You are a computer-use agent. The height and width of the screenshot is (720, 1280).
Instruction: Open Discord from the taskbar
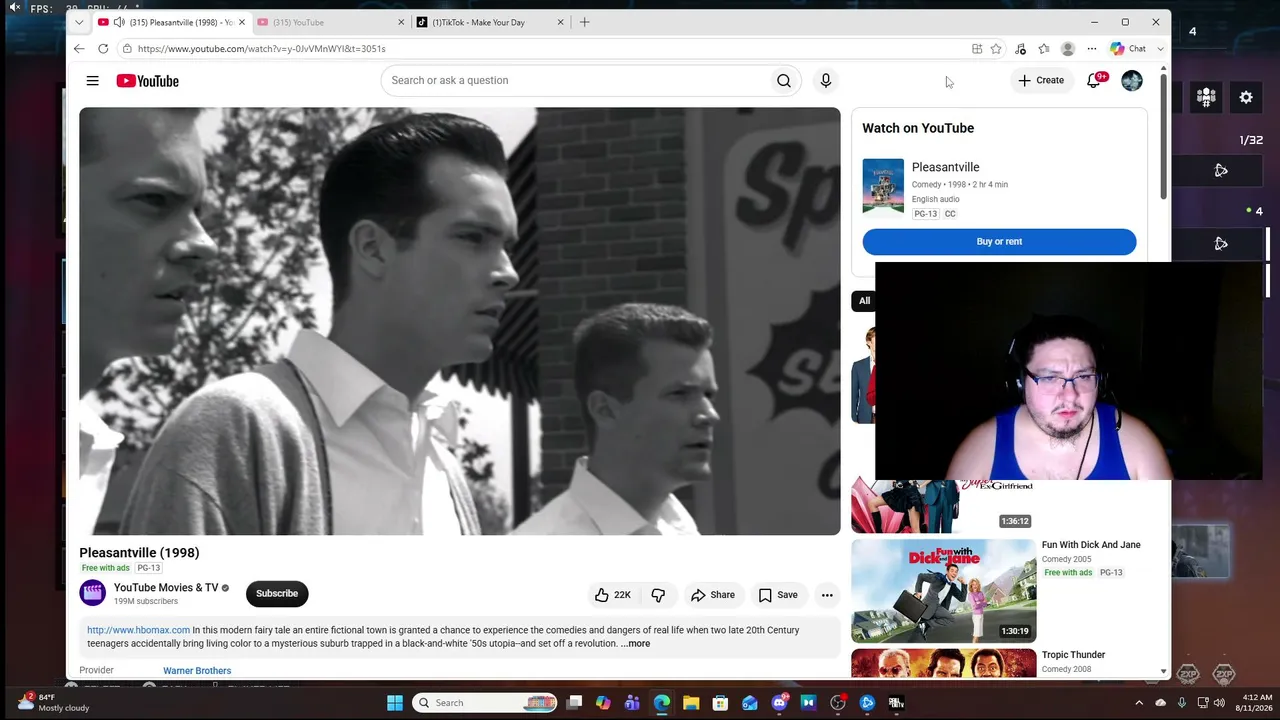(x=779, y=703)
